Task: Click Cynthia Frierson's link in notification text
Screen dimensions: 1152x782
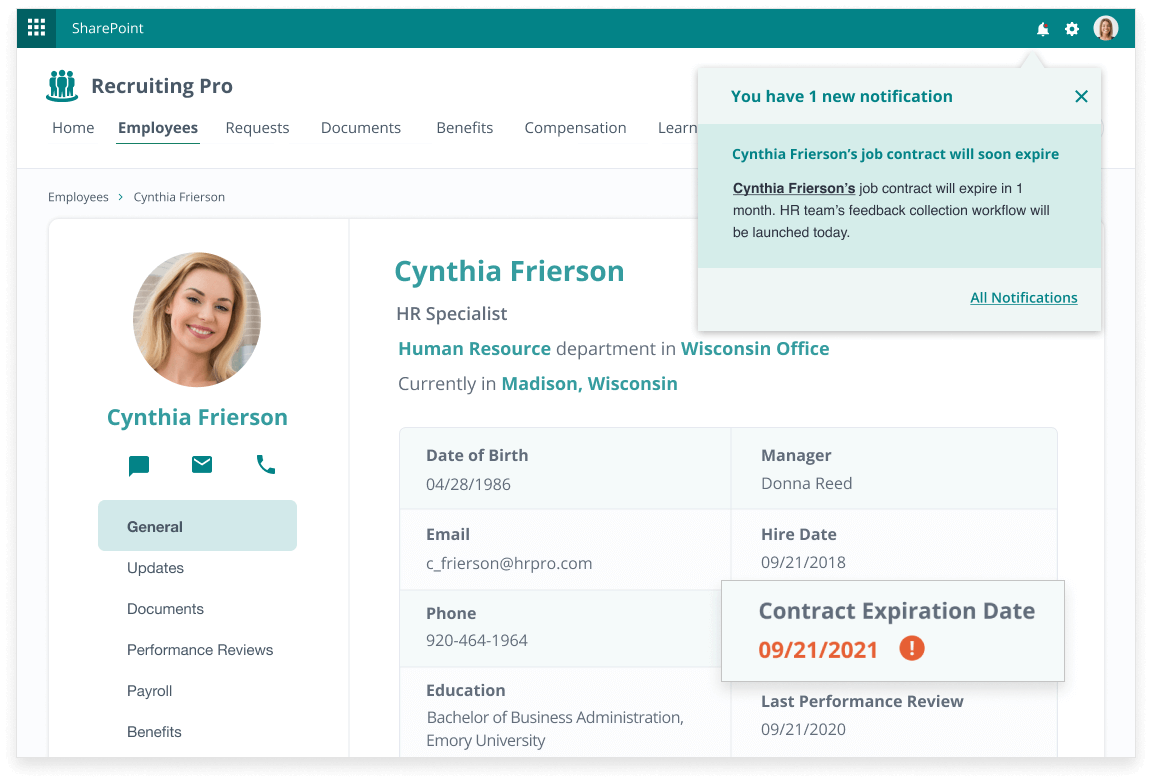Action: point(794,188)
